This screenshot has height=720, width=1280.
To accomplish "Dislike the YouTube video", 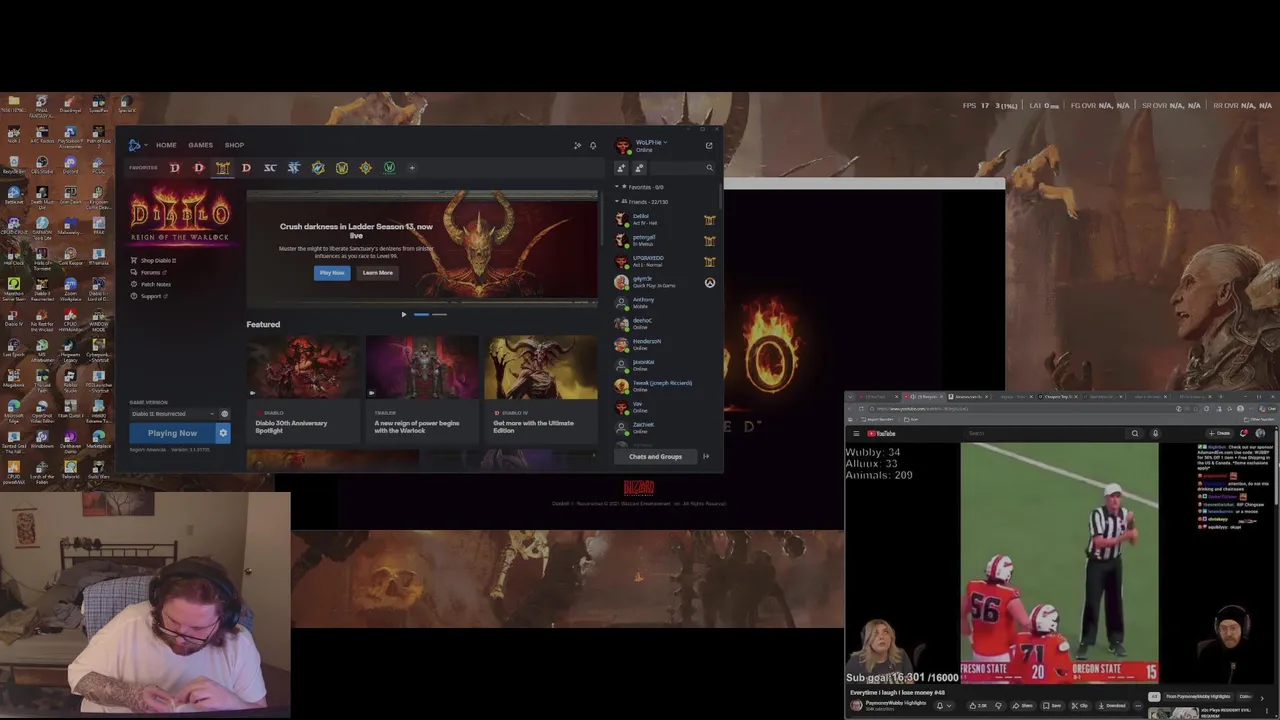I will pyautogui.click(x=998, y=706).
